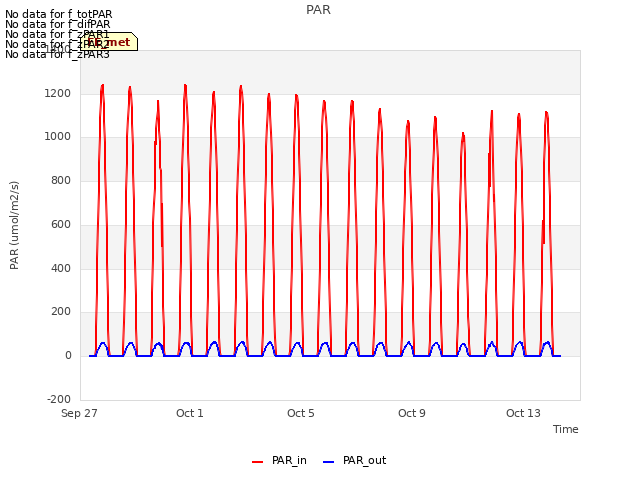This screenshot has height=480, width=640.
Task: Click the 1000 y-axis tick label
Action: [58, 136]
